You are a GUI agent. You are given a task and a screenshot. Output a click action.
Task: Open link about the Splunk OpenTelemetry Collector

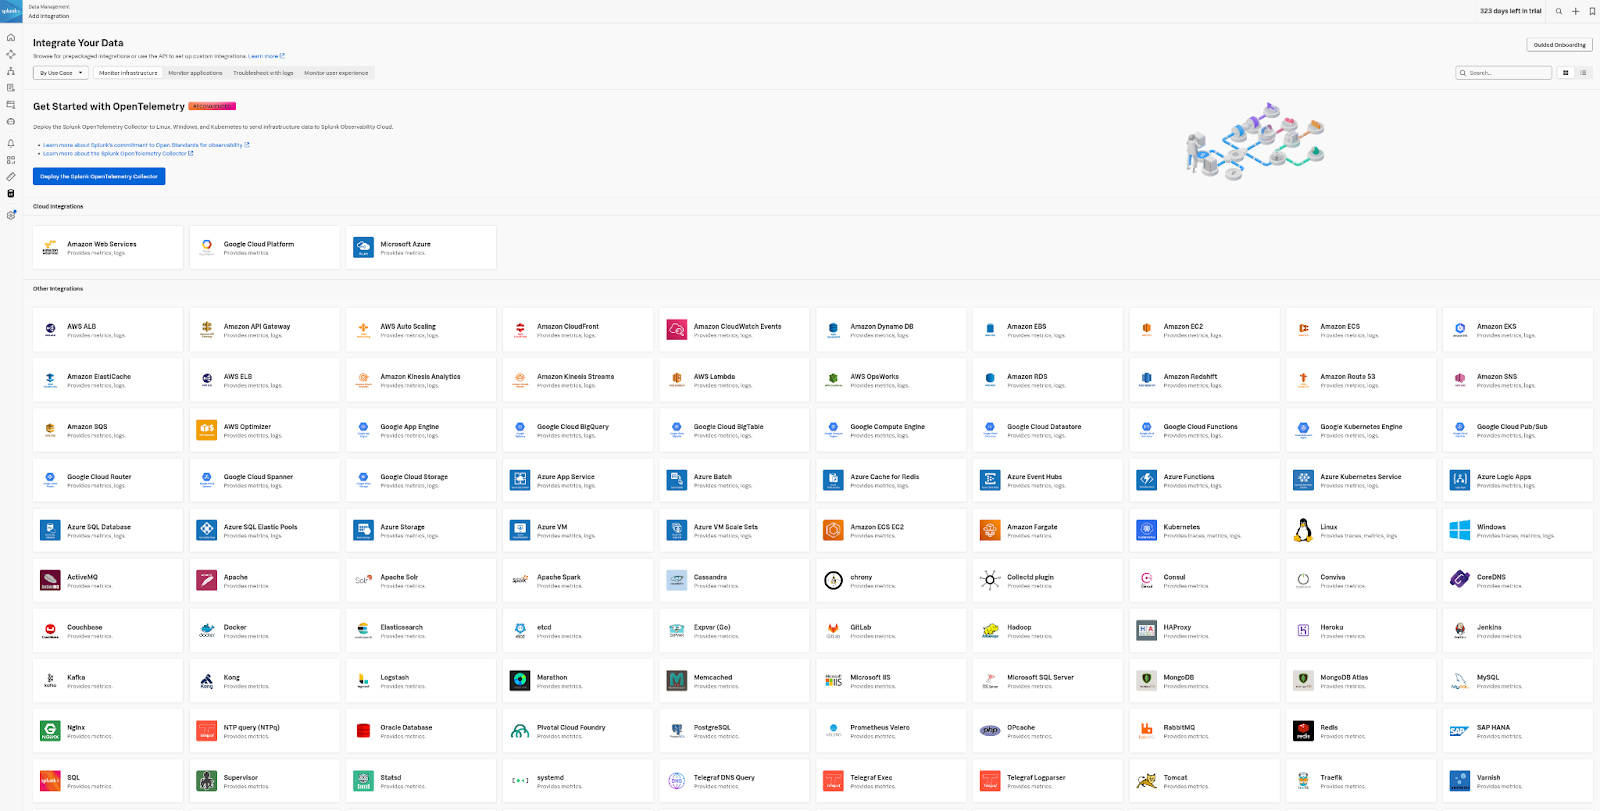pos(118,154)
